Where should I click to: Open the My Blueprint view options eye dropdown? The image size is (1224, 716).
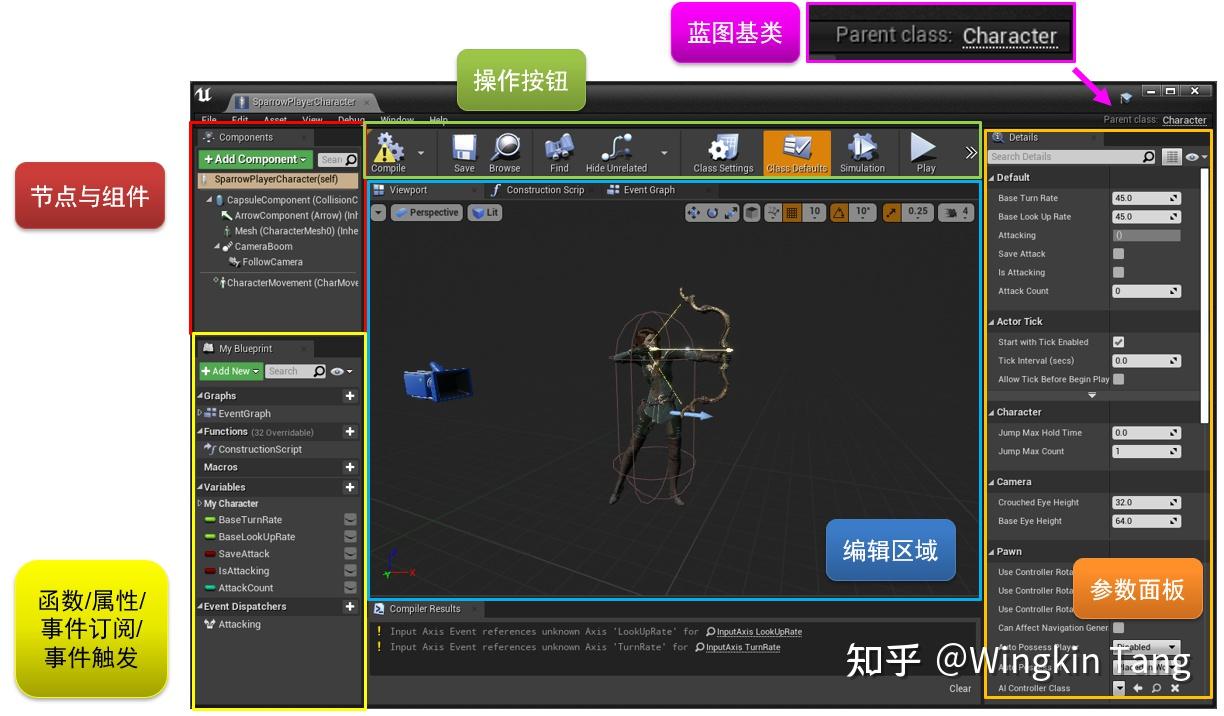pos(342,371)
